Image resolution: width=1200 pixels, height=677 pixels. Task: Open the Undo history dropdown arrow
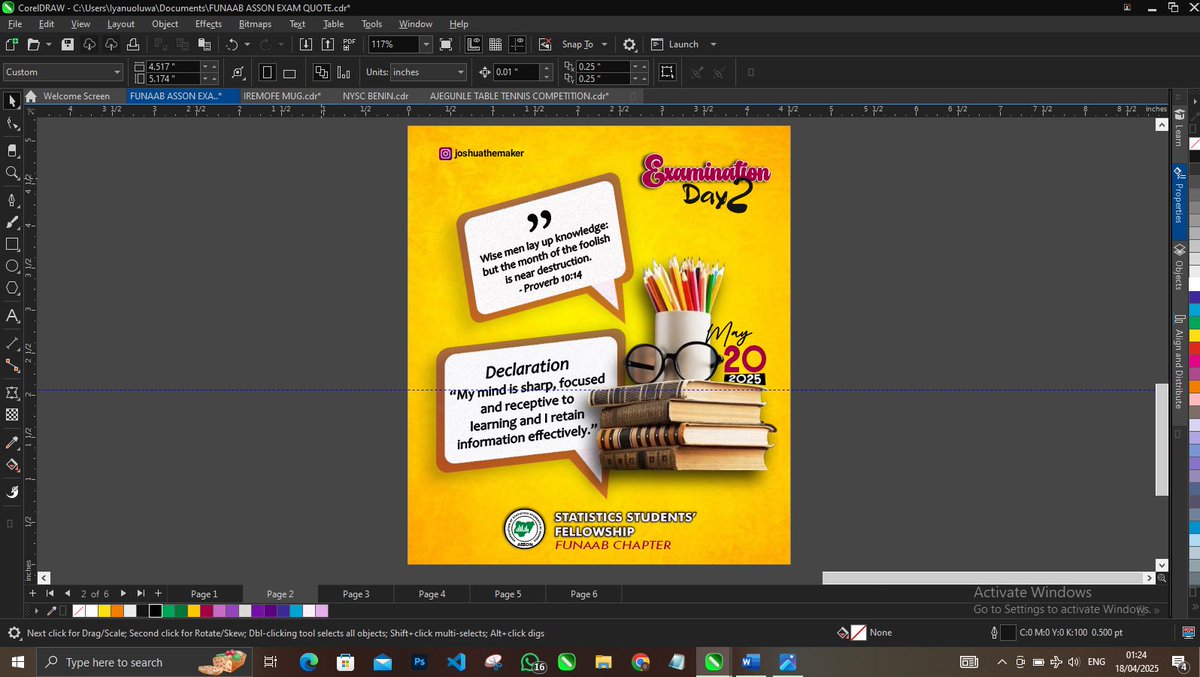[245, 44]
